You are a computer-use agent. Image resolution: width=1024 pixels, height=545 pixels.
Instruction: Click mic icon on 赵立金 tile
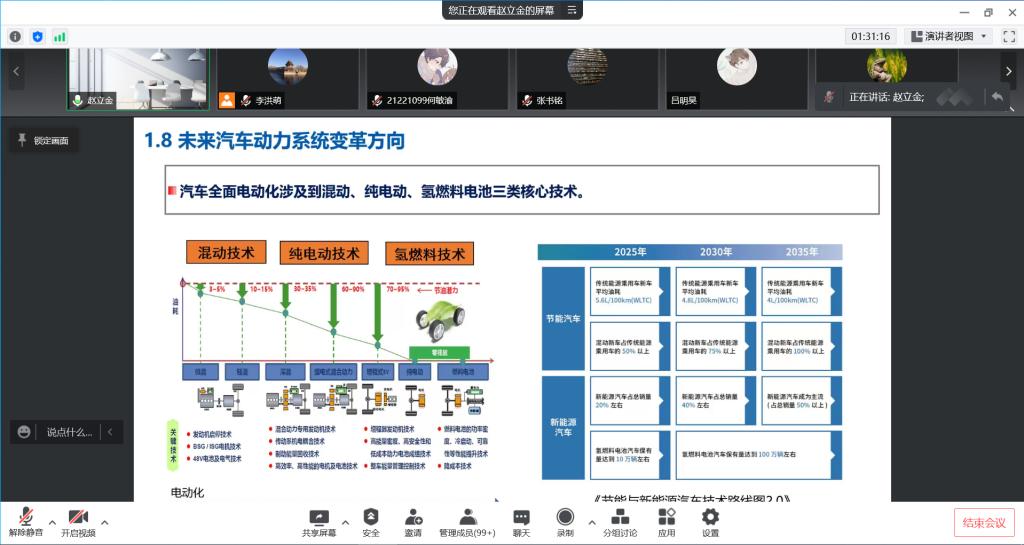(78, 101)
